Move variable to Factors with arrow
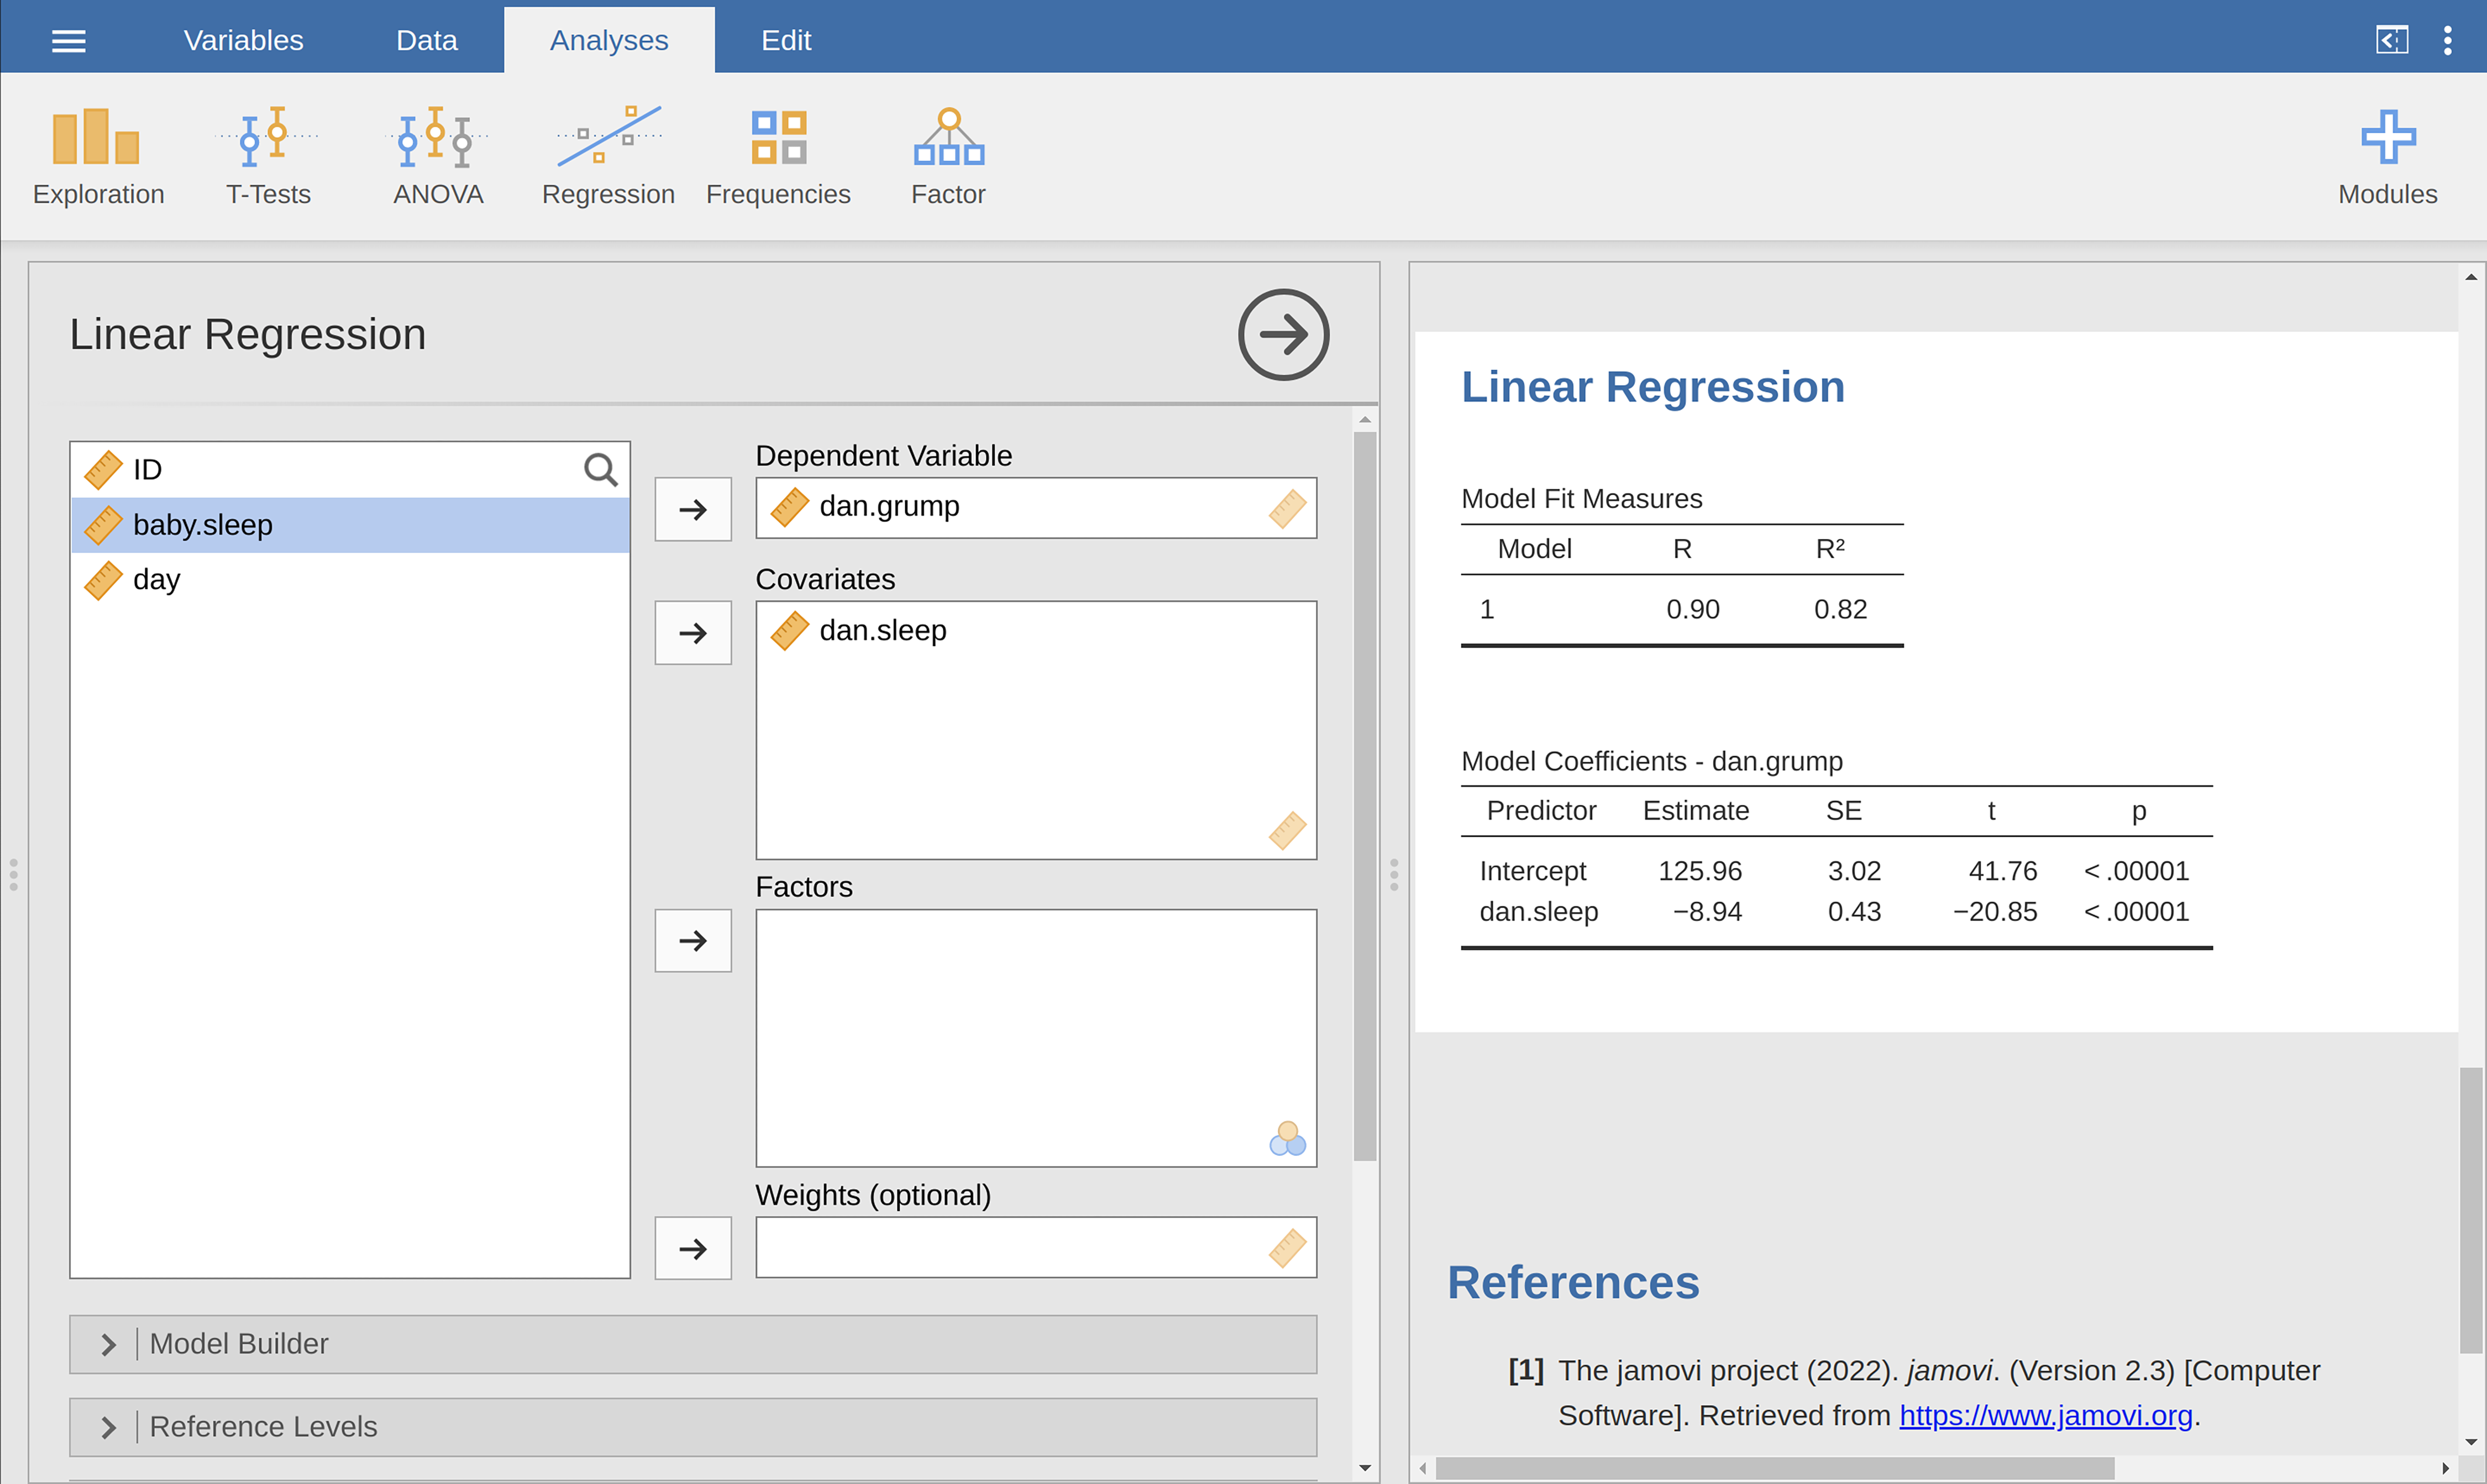Viewport: 2487px width, 1484px height. point(693,940)
